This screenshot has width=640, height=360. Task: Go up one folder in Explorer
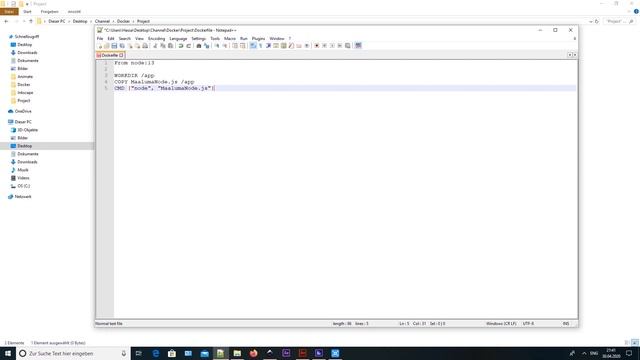pyautogui.click(x=31, y=21)
